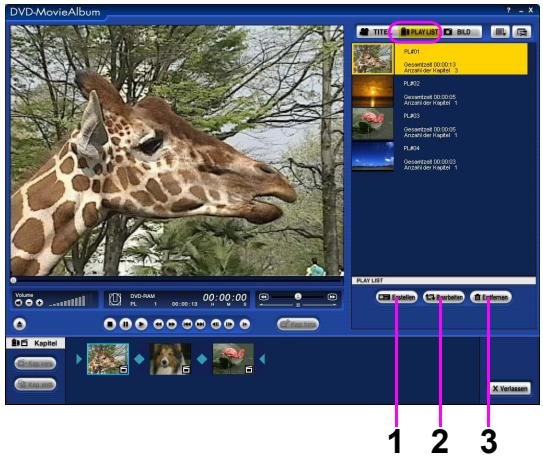The height and width of the screenshot is (456, 543).
Task: Step one frame forward
Action: click(x=229, y=324)
